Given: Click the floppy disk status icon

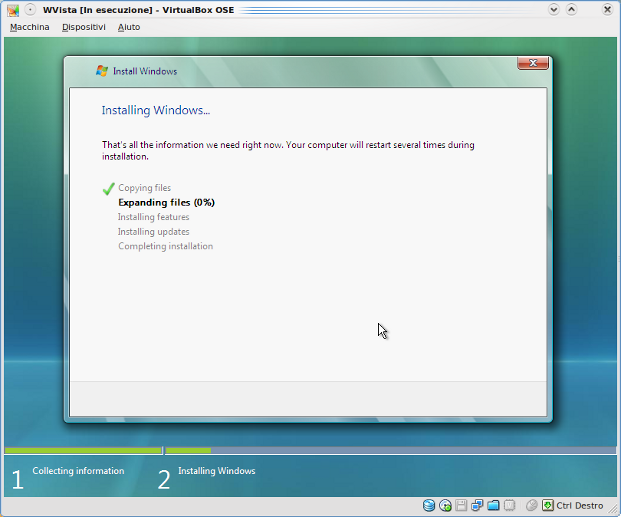Looking at the screenshot, I should [x=461, y=505].
